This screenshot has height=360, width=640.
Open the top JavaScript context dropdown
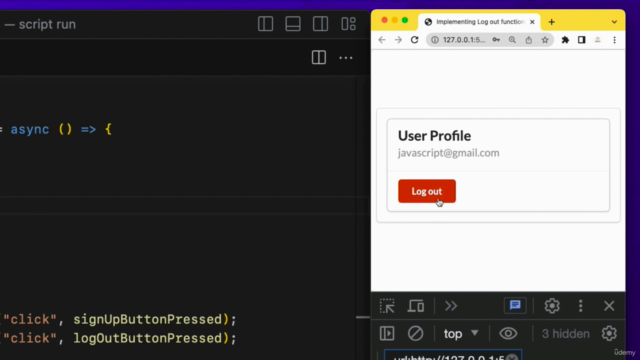(x=461, y=334)
